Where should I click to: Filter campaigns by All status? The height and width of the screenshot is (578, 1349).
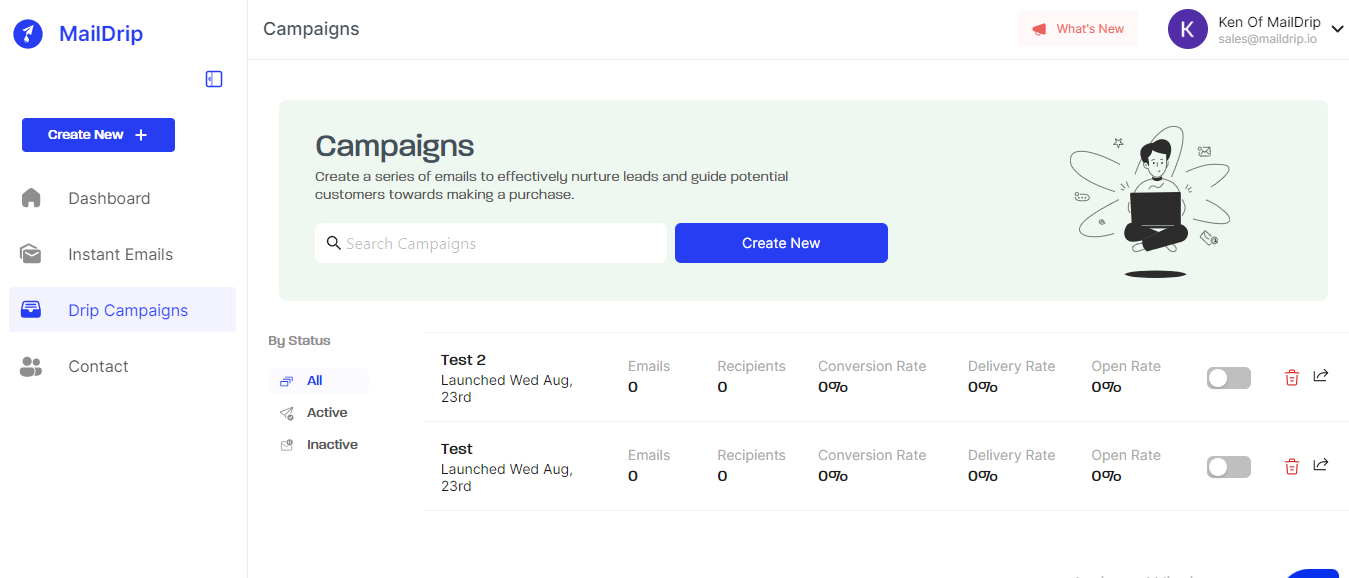point(318,381)
